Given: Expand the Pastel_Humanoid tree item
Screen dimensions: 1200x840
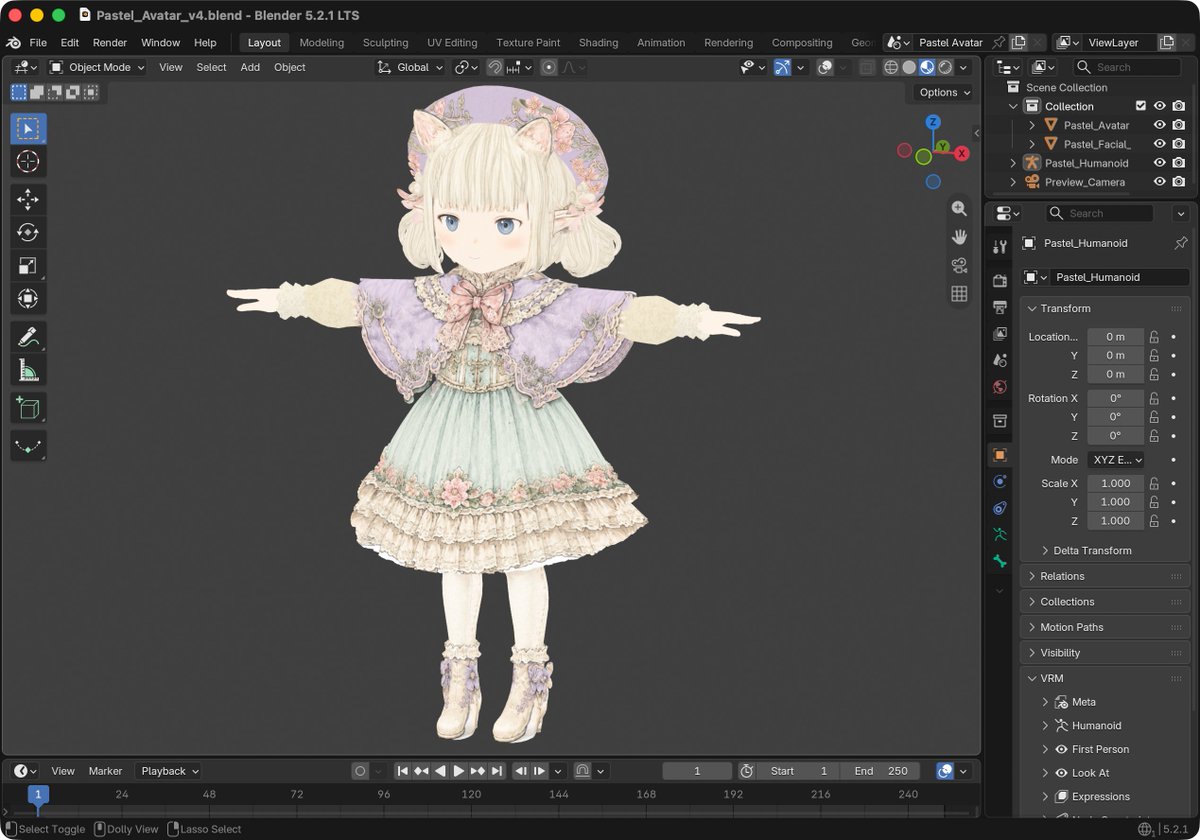Looking at the screenshot, I should tap(1013, 163).
